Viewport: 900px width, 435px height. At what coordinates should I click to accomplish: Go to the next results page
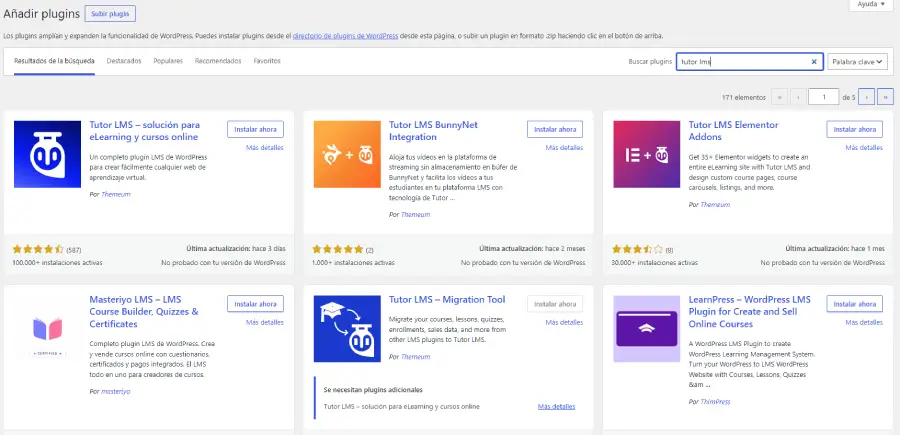point(867,97)
